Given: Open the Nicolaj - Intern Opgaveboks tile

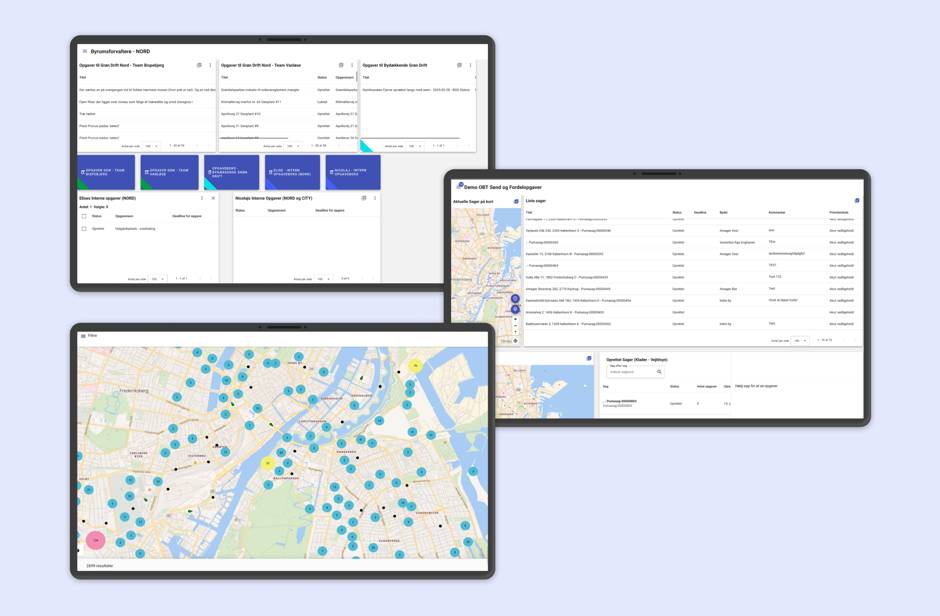Looking at the screenshot, I should (x=352, y=172).
